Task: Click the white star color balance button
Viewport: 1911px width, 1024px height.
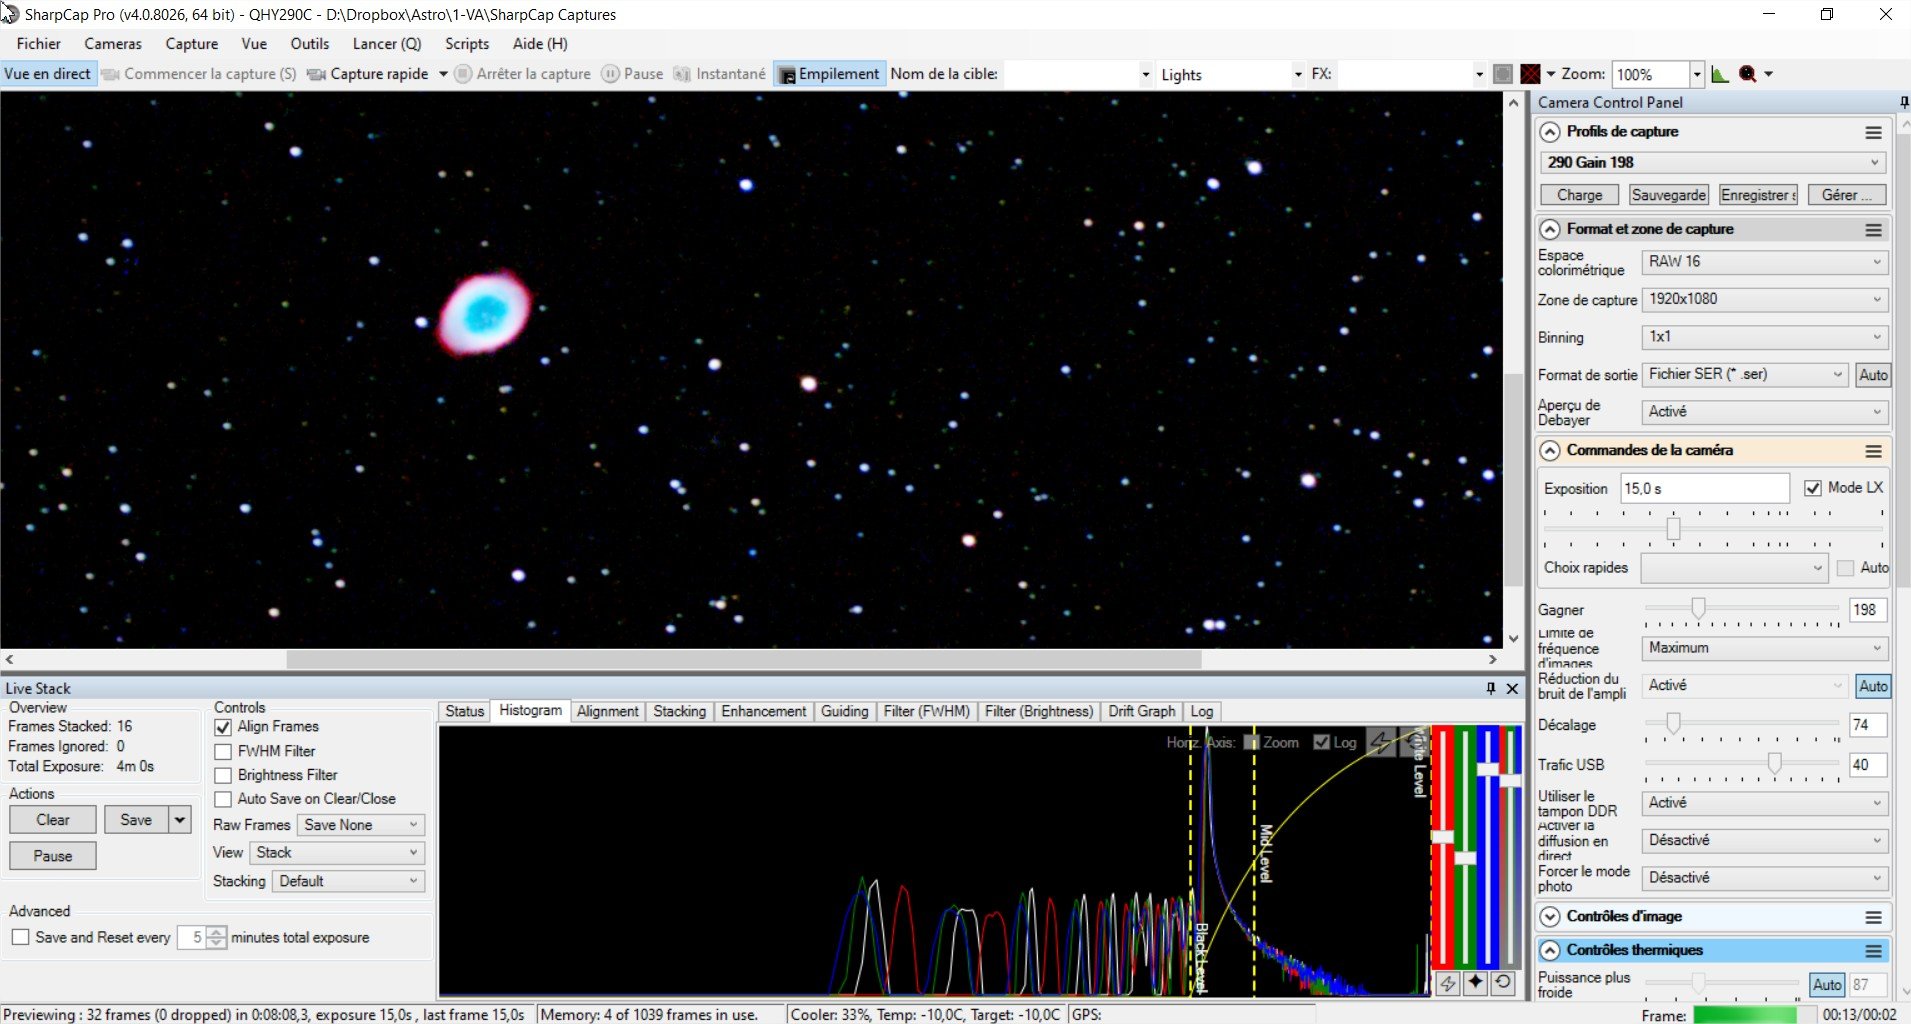Action: [x=1475, y=983]
